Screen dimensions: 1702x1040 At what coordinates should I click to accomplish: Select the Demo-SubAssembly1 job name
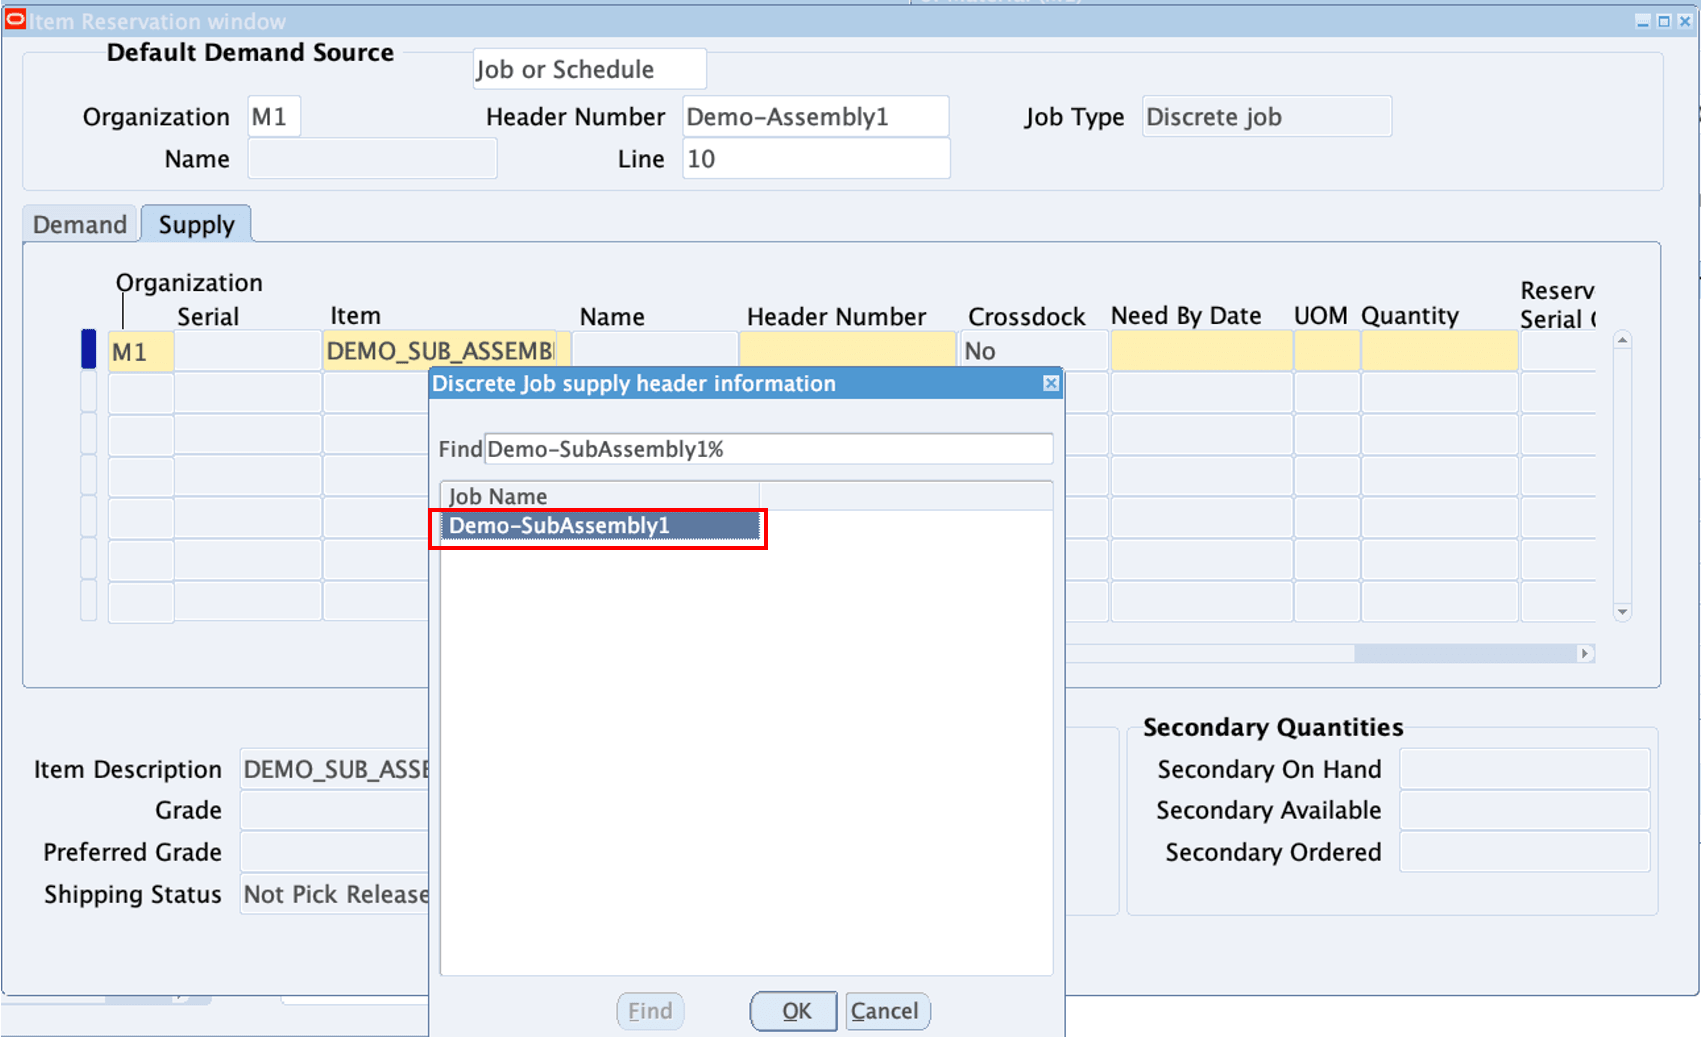pyautogui.click(x=597, y=525)
